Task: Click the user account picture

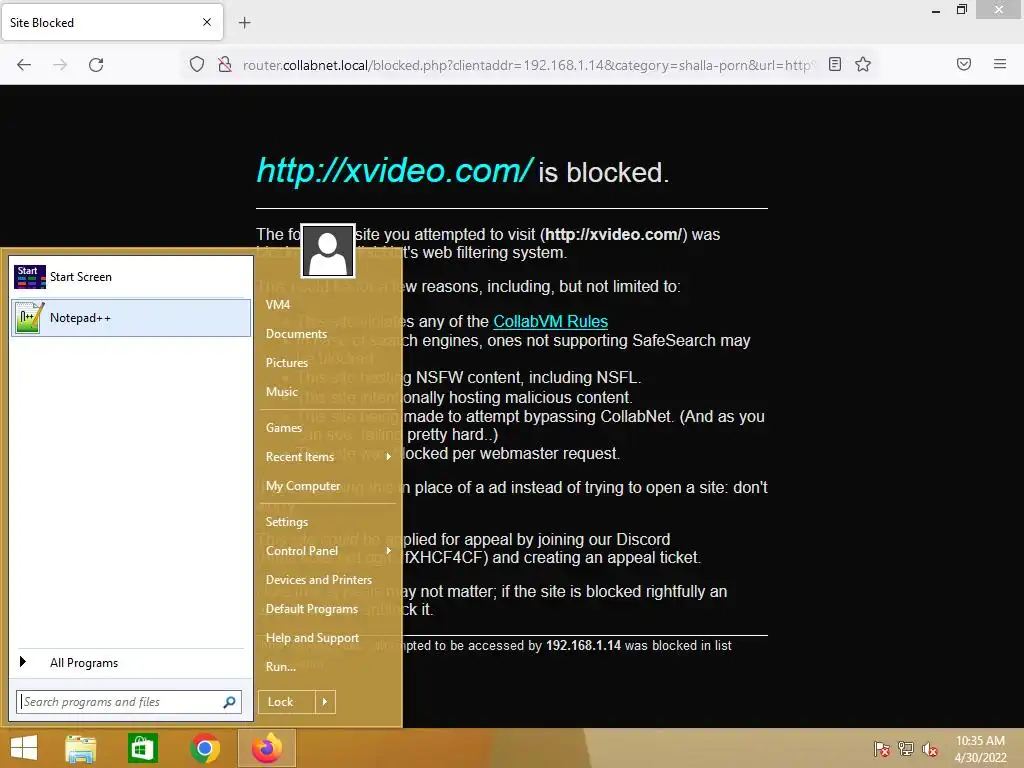Action: [x=328, y=251]
